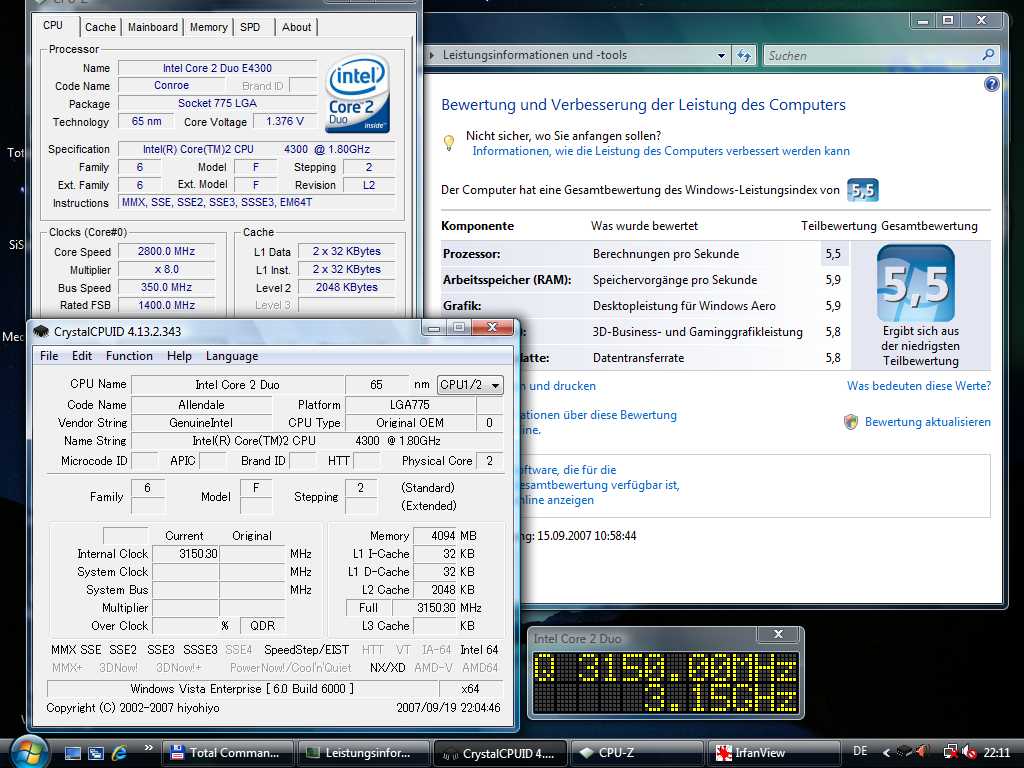Open the Function menu in CrystalCPUID
This screenshot has width=1024, height=768.
(129, 356)
